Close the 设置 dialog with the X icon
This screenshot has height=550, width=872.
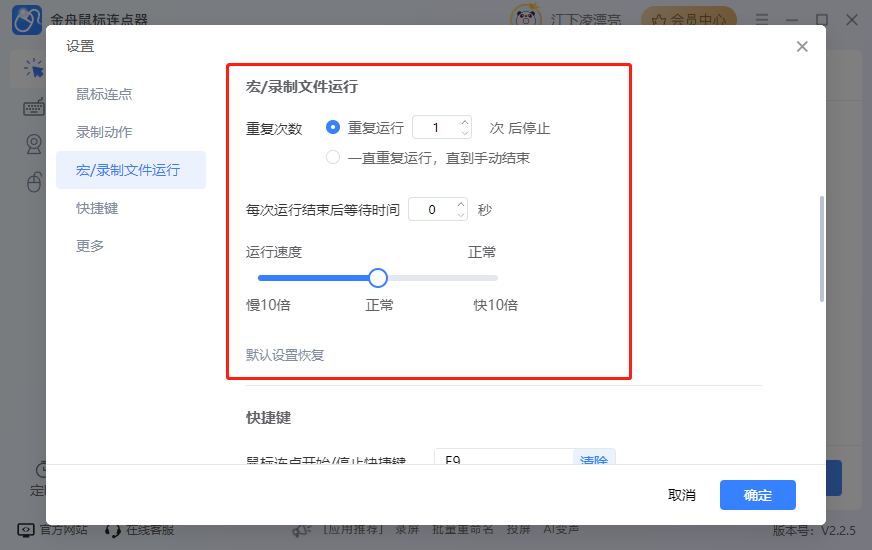point(802,47)
